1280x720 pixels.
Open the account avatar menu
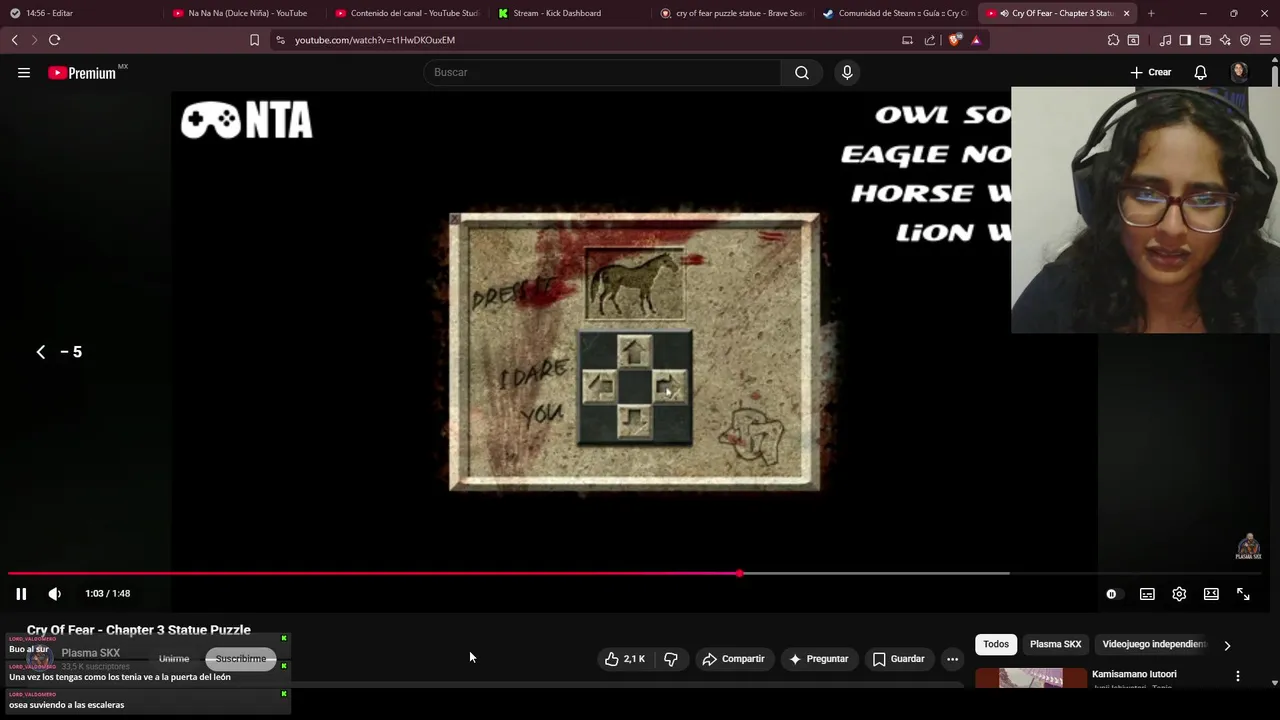pos(1239,72)
